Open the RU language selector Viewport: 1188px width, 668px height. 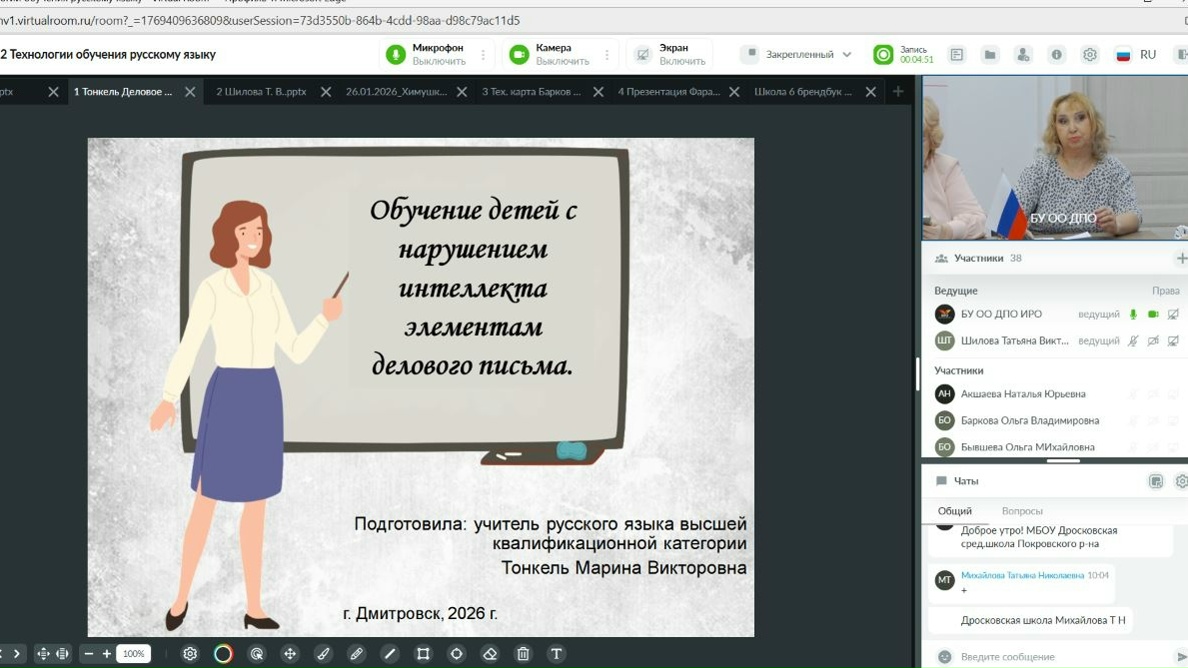pos(1136,55)
